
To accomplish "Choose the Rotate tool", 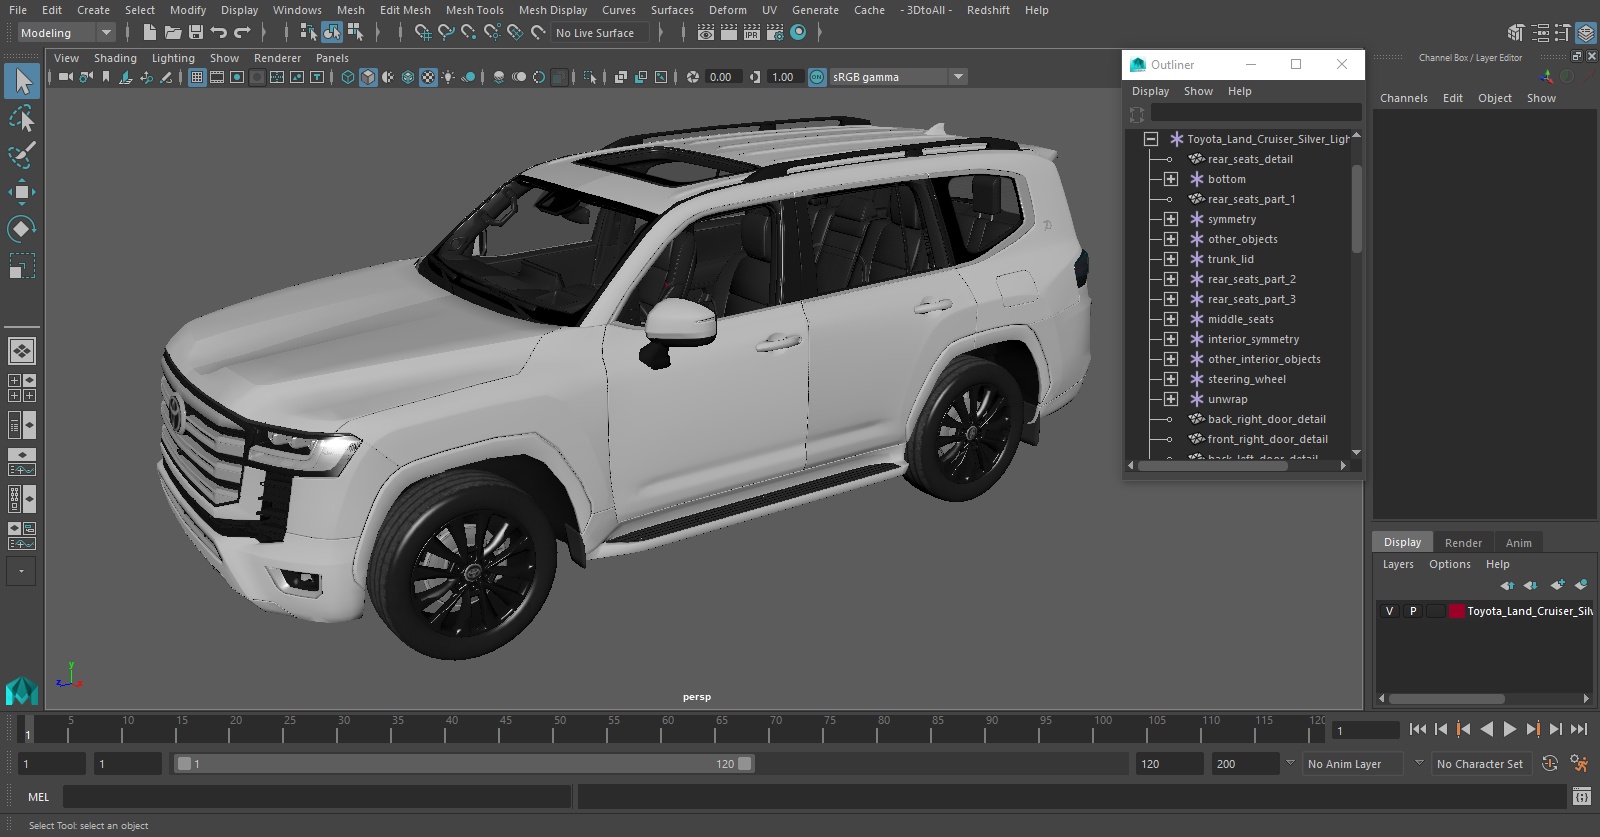I will point(22,229).
